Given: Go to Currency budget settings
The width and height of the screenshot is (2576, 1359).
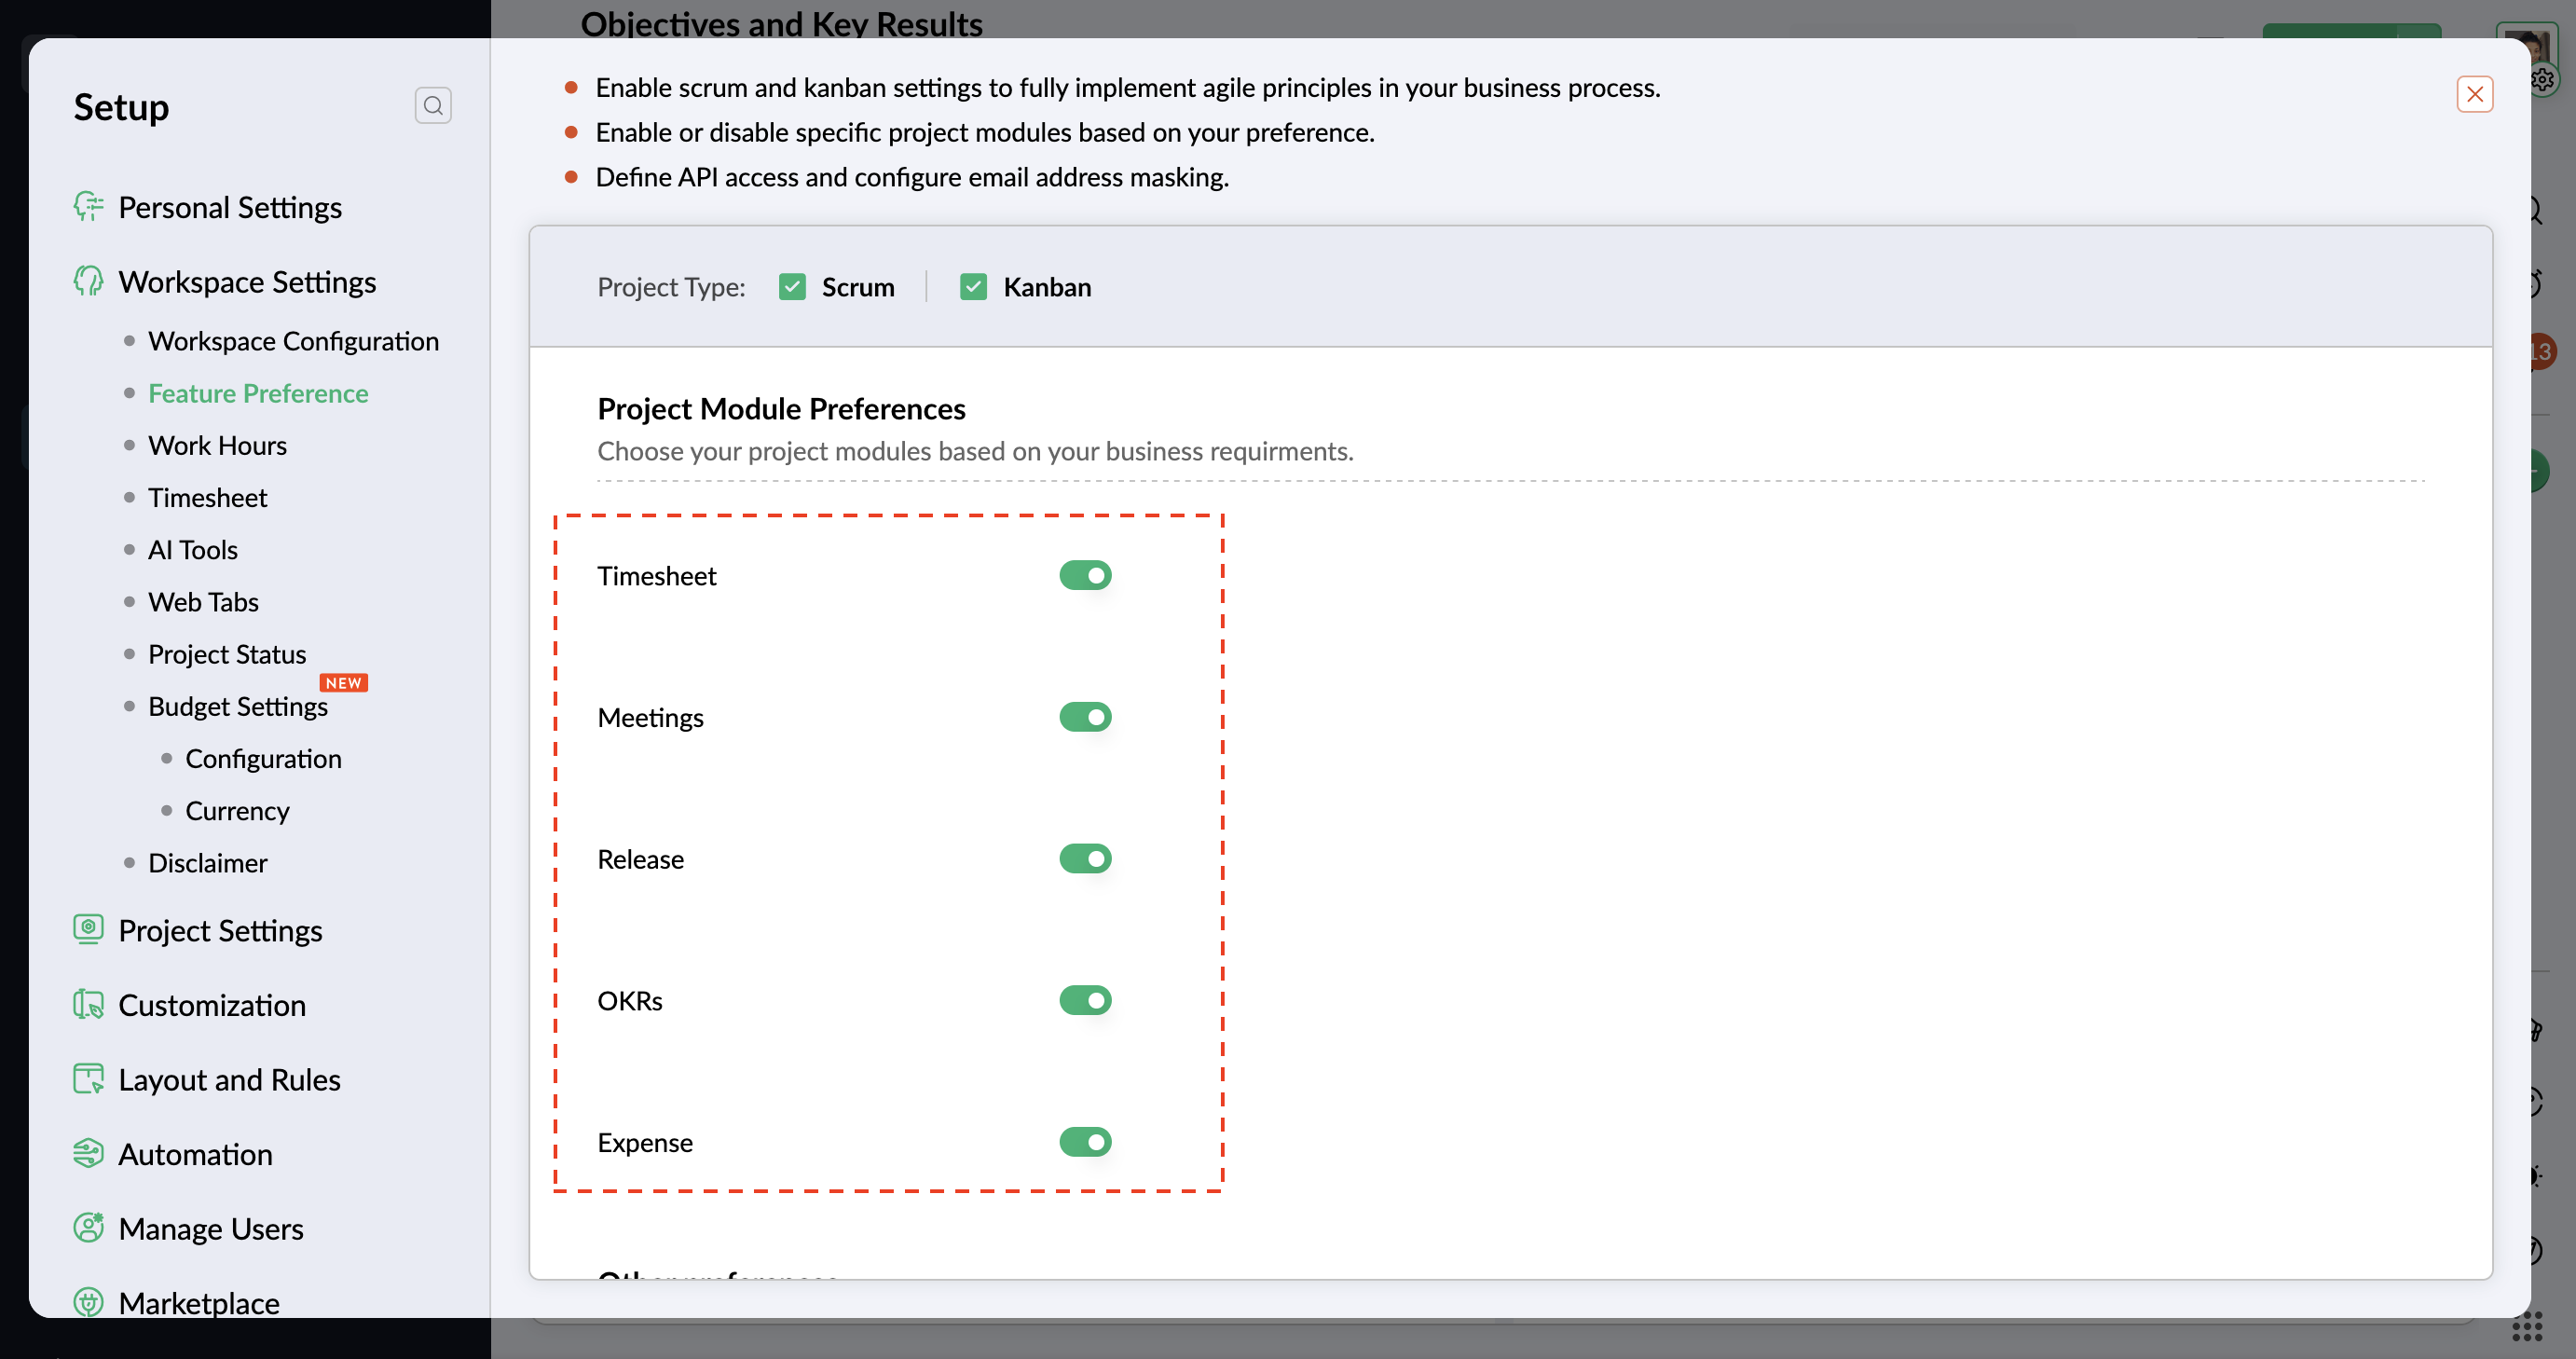Looking at the screenshot, I should coord(237,810).
